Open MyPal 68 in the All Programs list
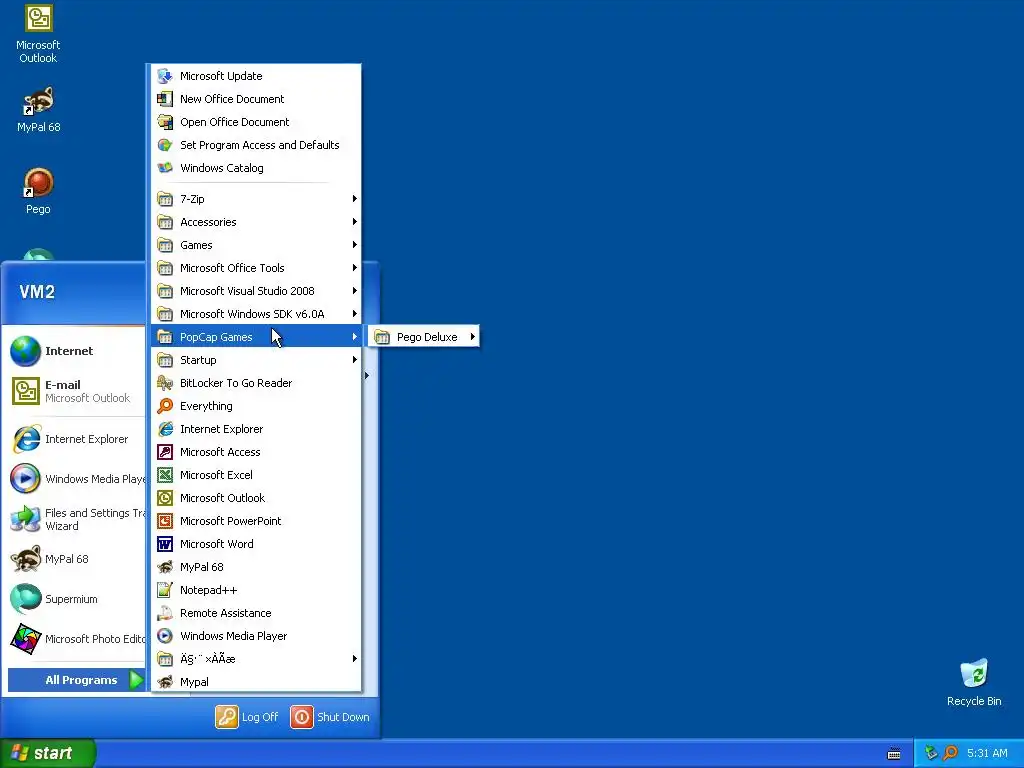The image size is (1024, 768). [256, 567]
